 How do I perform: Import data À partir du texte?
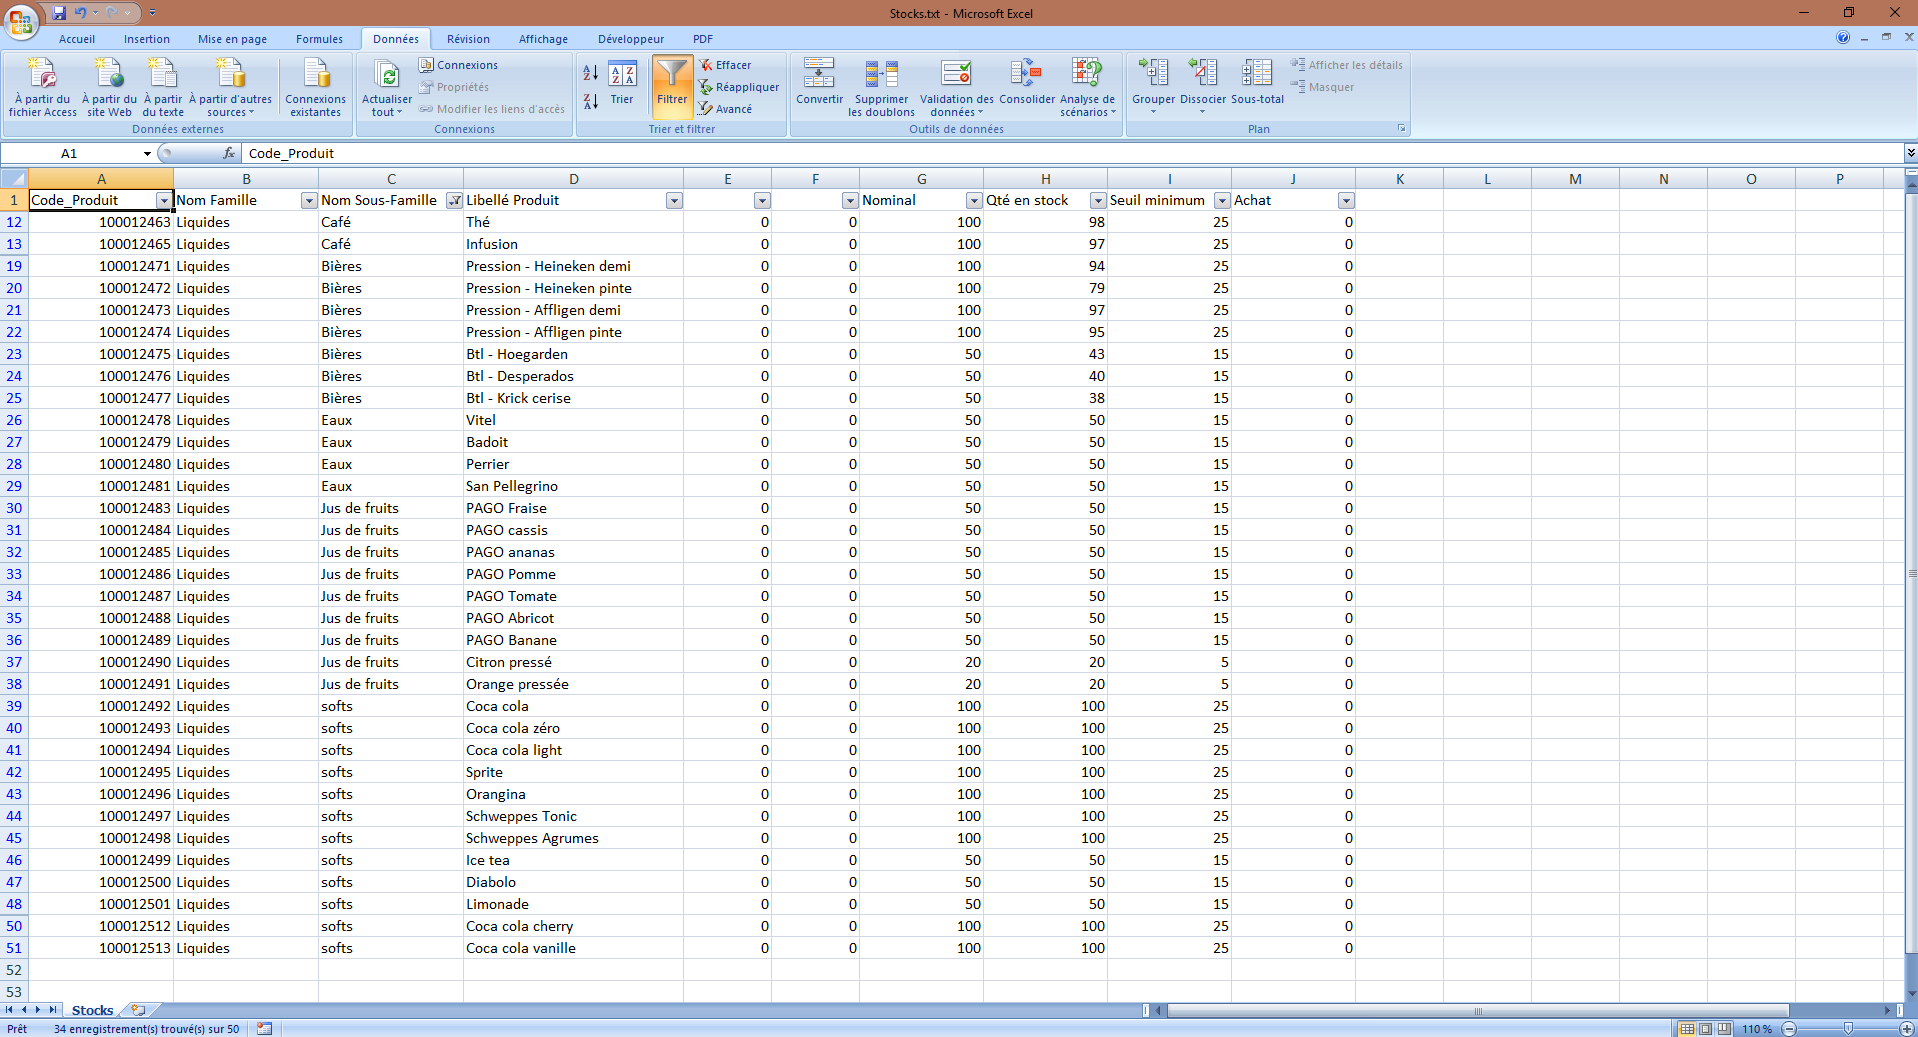click(163, 88)
